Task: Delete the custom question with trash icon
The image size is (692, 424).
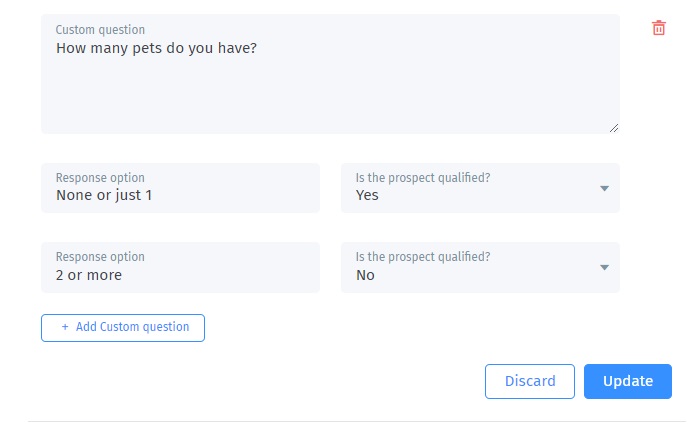Action: point(659,28)
